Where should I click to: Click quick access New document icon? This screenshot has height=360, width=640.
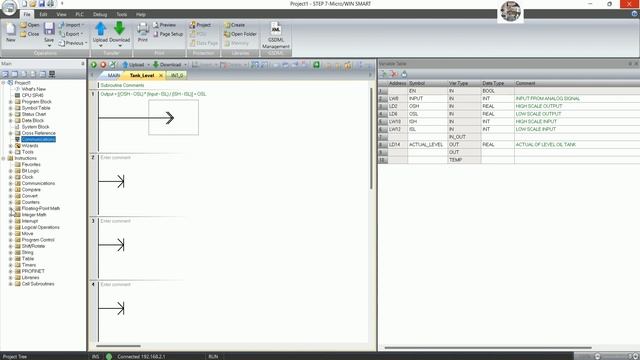pos(24,4)
